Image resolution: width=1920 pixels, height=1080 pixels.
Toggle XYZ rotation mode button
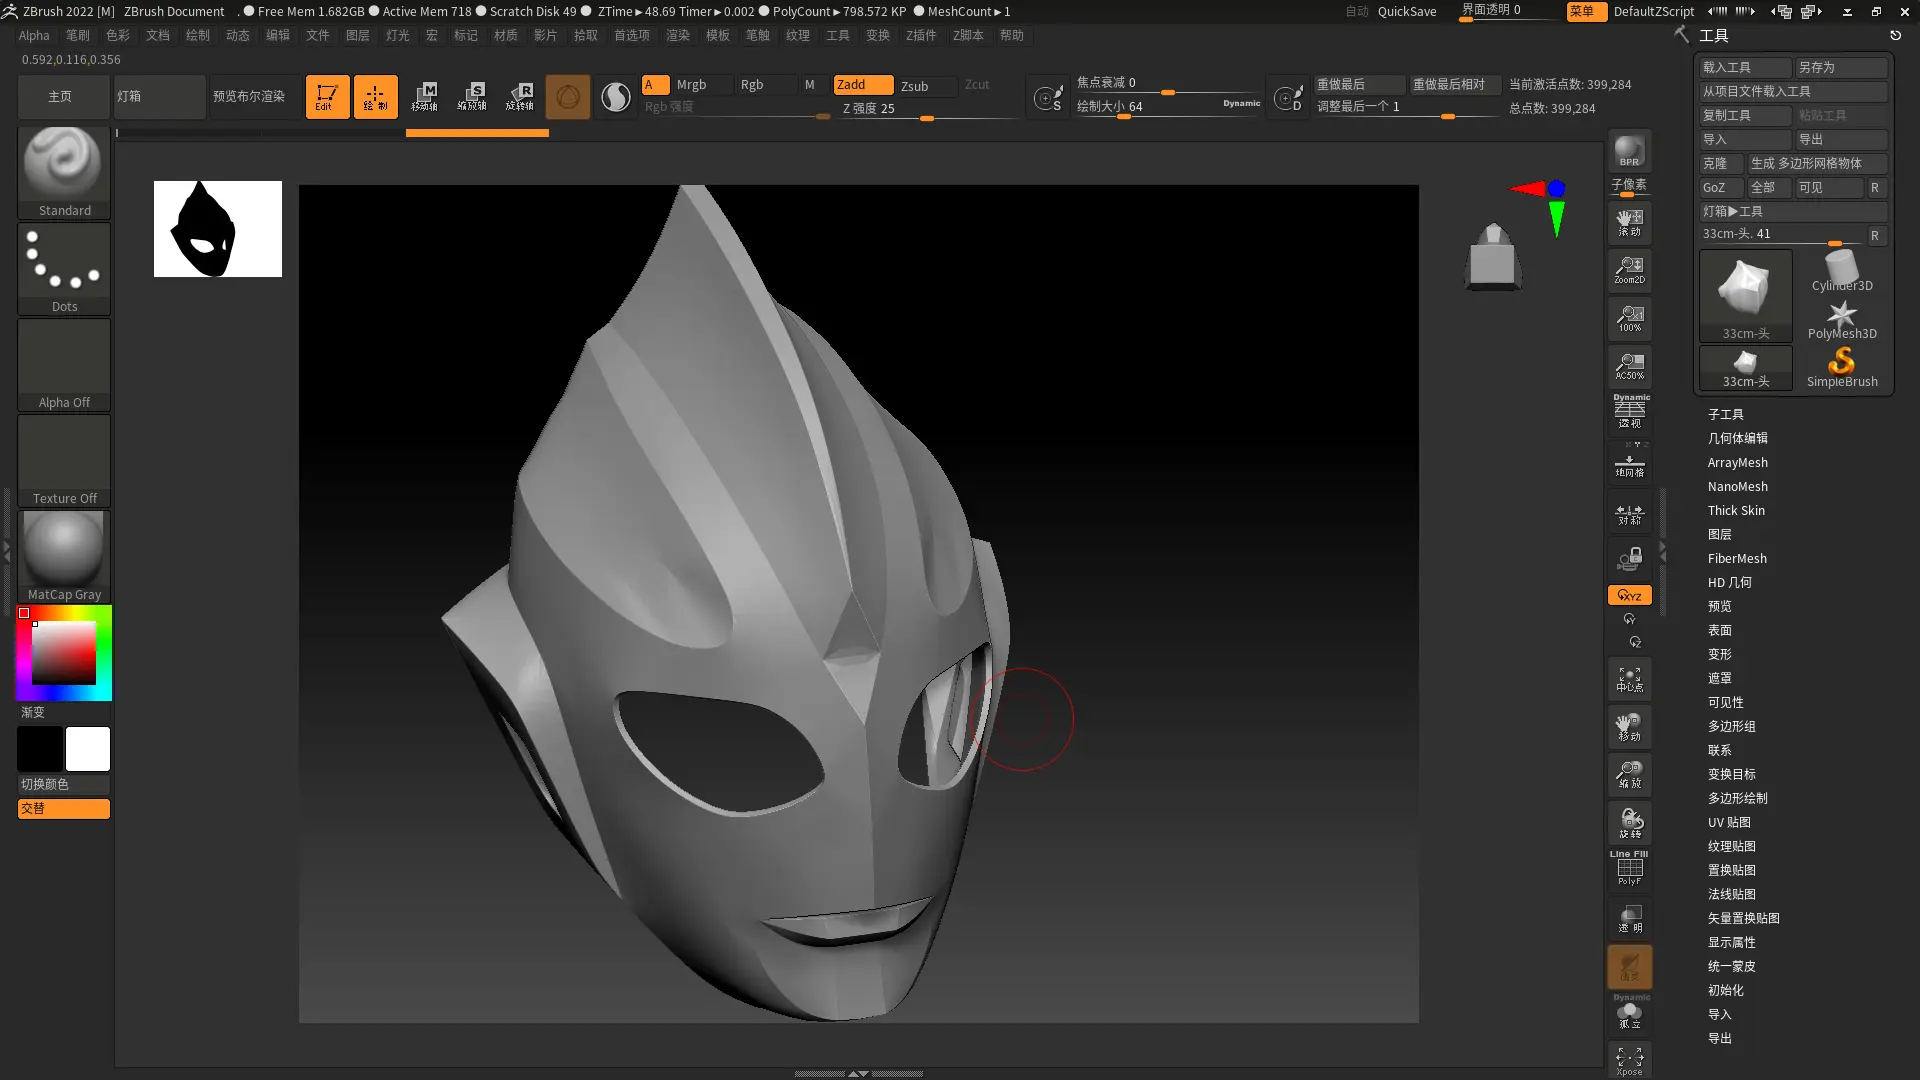tap(1629, 595)
